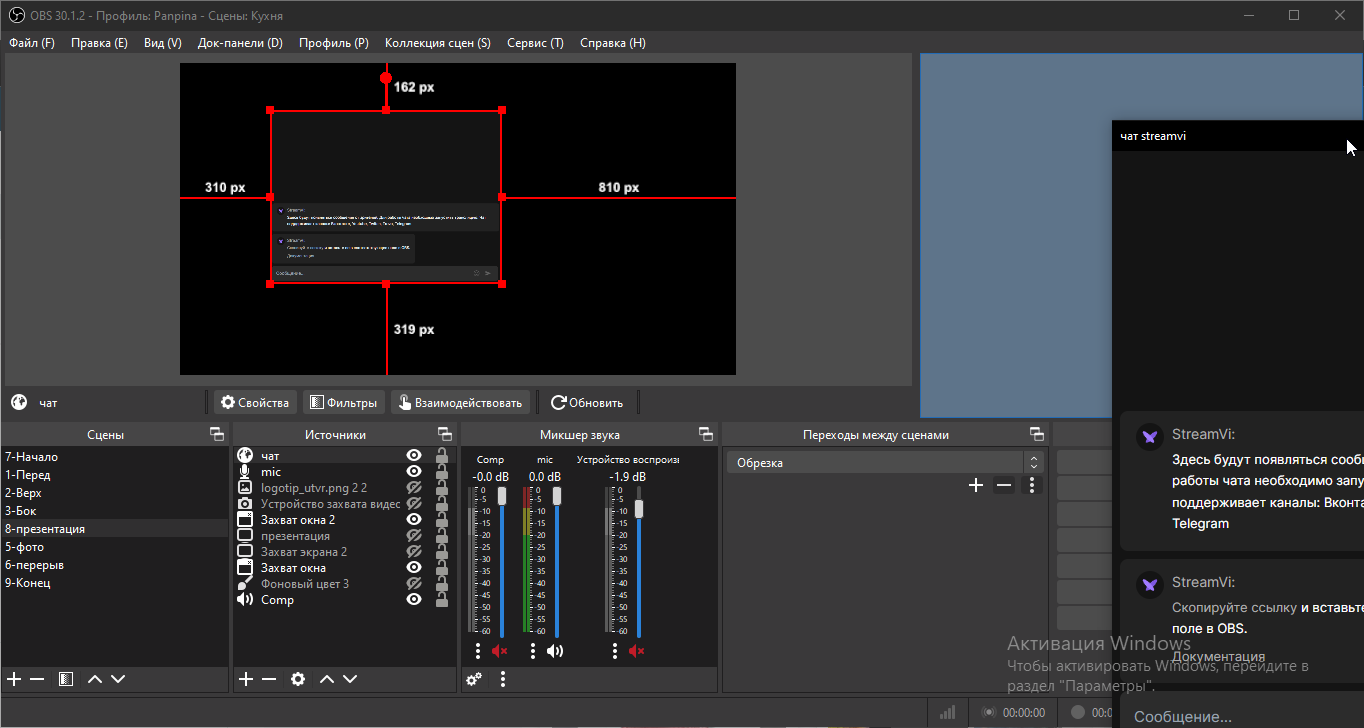Image resolution: width=1364 pixels, height=728 pixels.
Task: Click the Свойства button
Action: pyautogui.click(x=255, y=402)
